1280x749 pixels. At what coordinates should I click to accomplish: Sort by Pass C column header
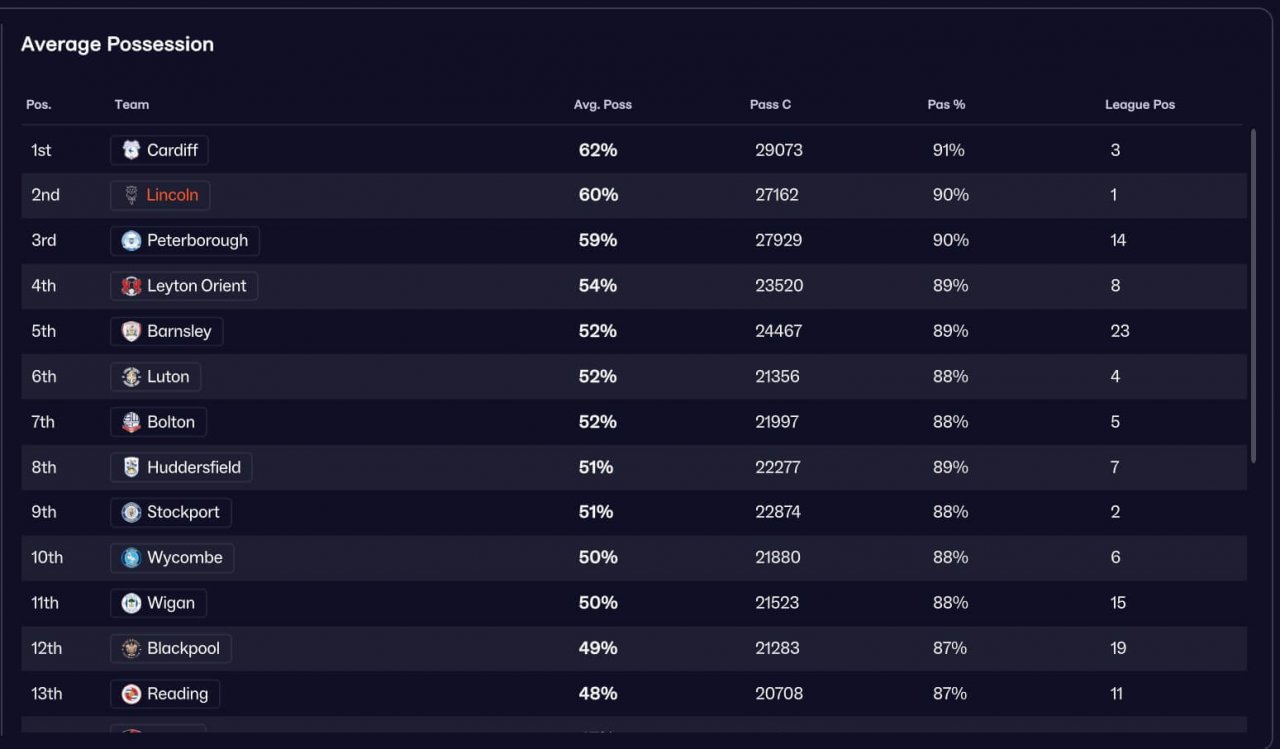point(771,104)
